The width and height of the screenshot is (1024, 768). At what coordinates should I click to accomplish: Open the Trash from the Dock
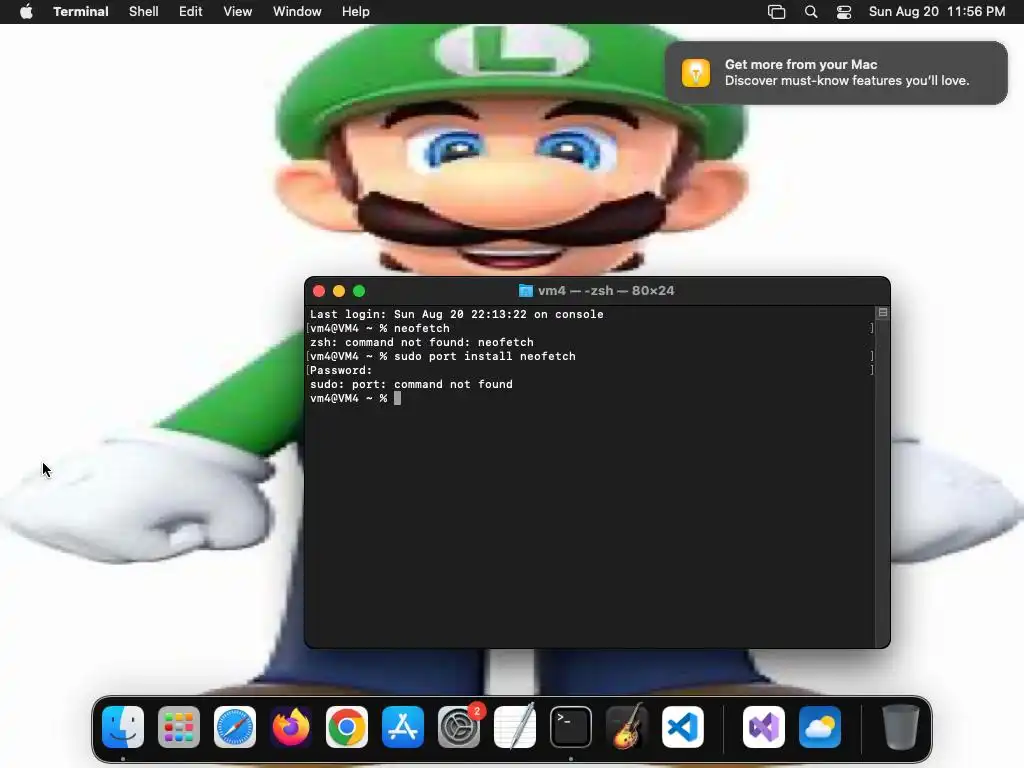tap(901, 727)
